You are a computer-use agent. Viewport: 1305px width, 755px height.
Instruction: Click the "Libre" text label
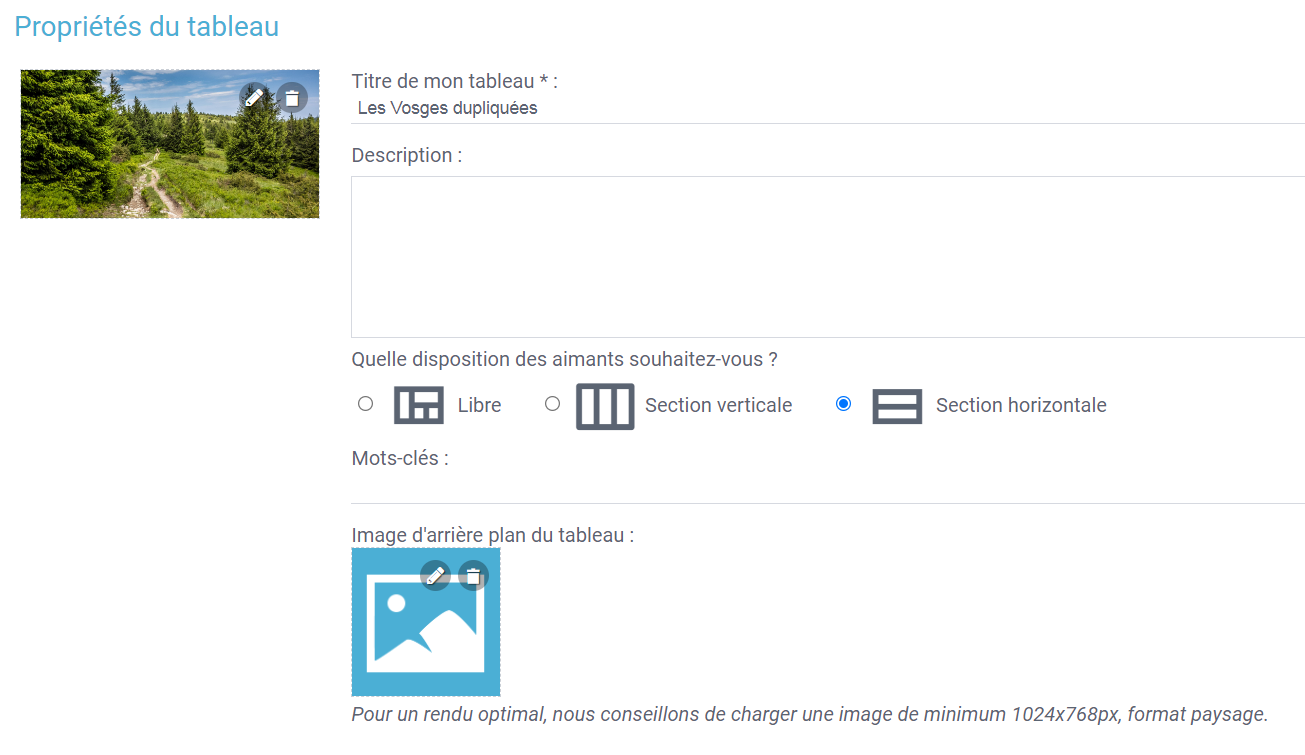point(479,405)
